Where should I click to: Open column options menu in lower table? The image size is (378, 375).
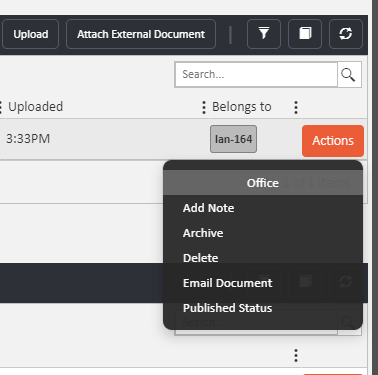(x=296, y=356)
